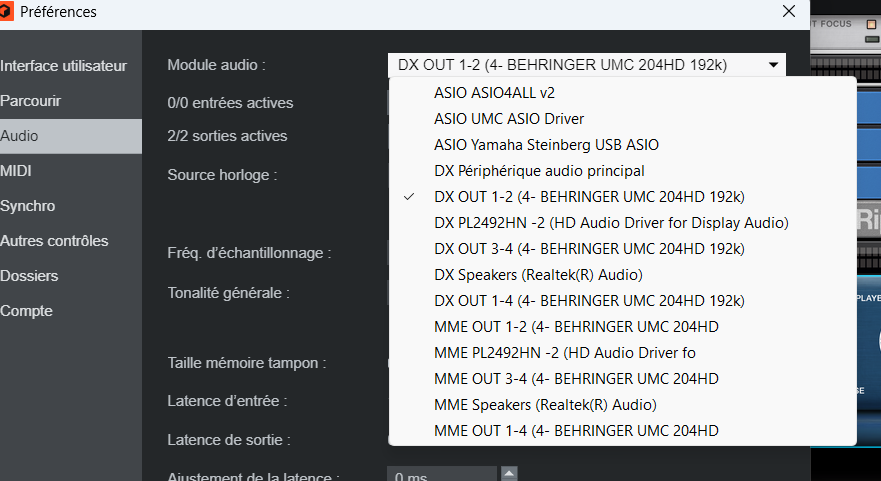Open Synchro preferences section

point(71,206)
